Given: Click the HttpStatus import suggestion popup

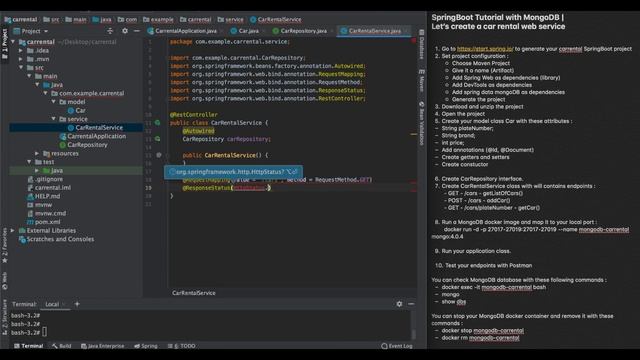Looking at the screenshot, I should pyautogui.click(x=233, y=172).
